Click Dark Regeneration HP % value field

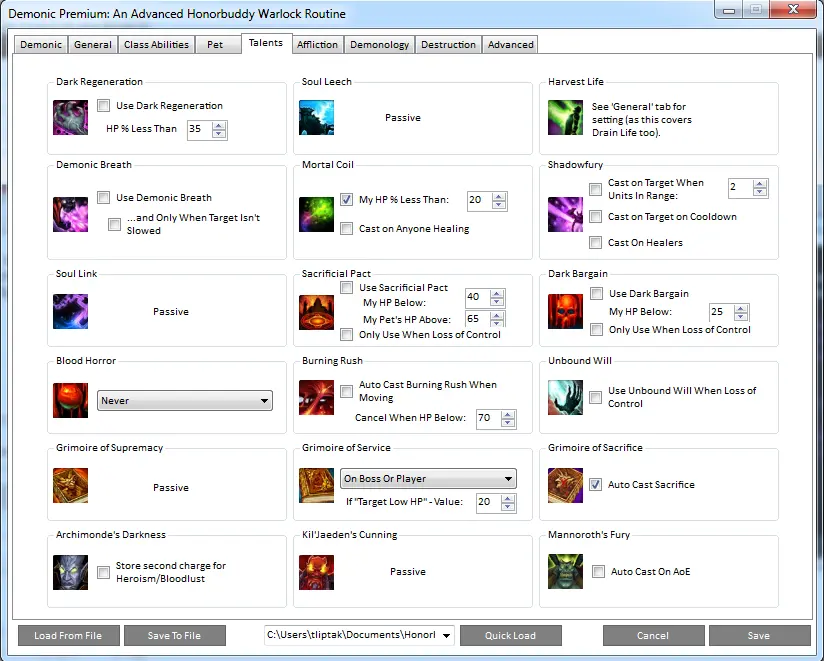(200, 129)
